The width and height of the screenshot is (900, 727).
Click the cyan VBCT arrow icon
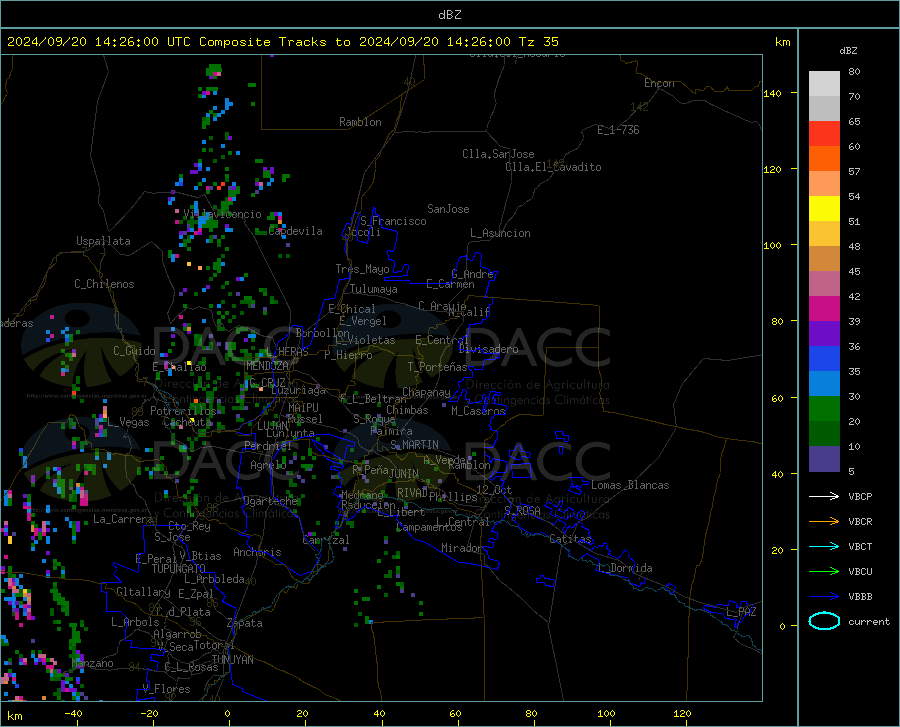pyautogui.click(x=824, y=546)
